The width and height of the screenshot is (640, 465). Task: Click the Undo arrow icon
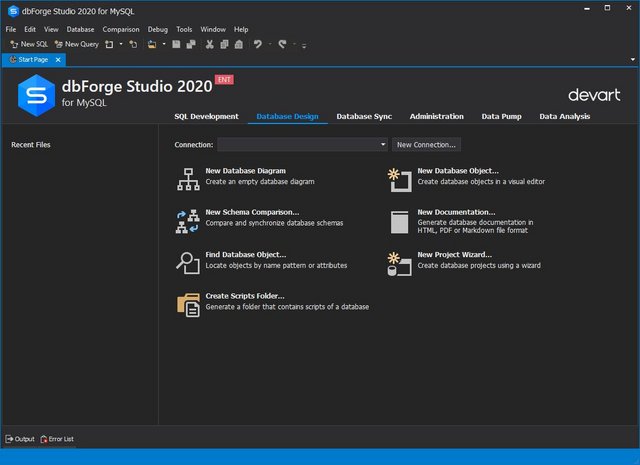[x=258, y=44]
